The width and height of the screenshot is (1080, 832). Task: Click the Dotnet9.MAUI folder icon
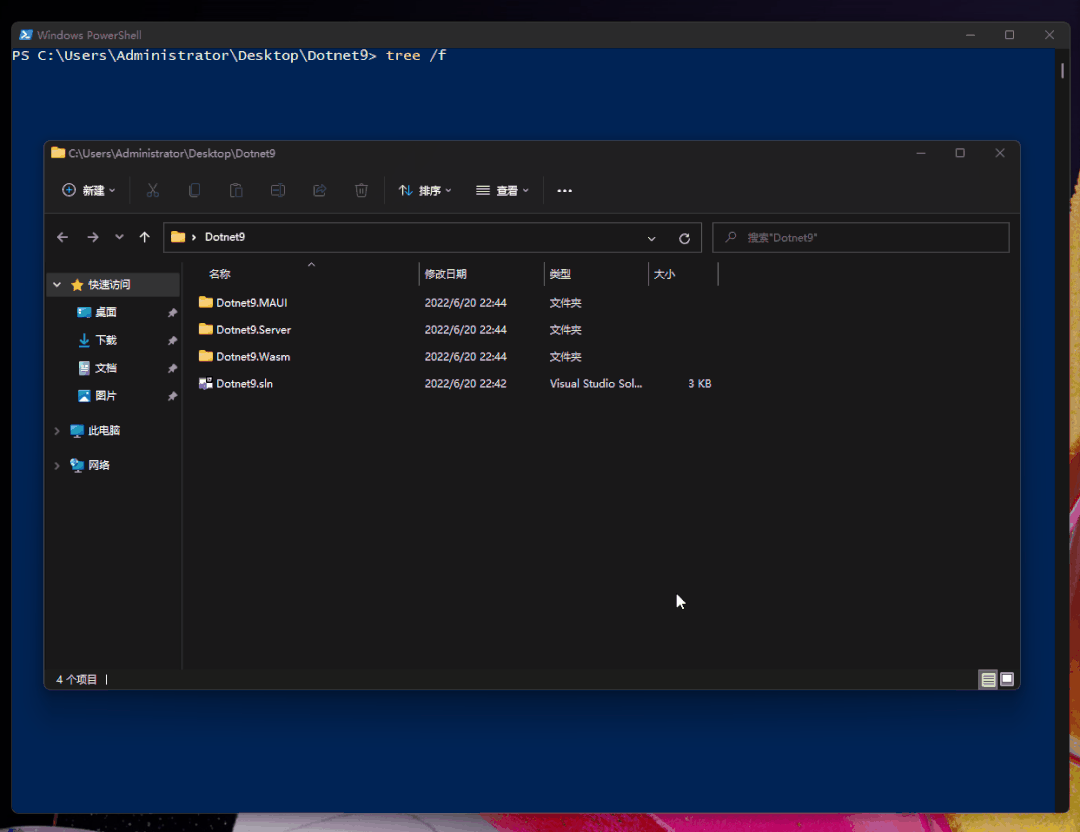click(205, 302)
